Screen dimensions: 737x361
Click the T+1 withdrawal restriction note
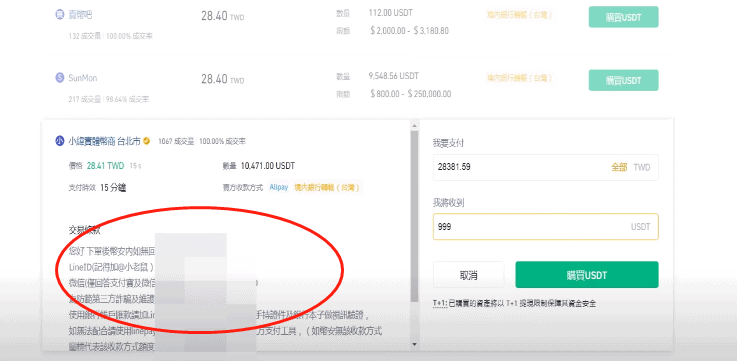515,304
